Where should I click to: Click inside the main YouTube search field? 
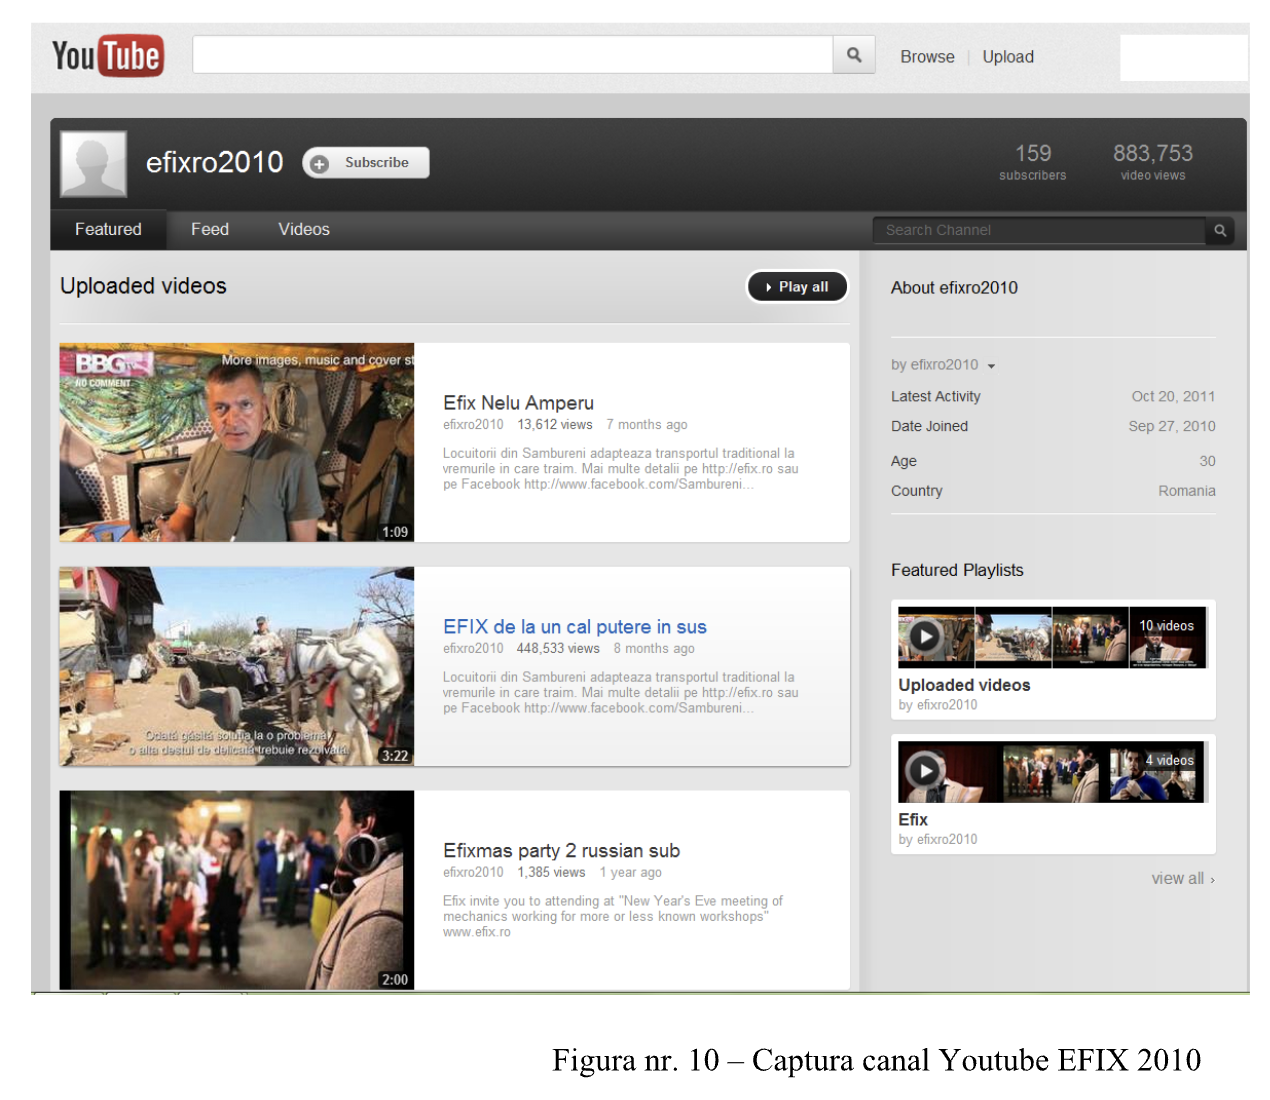[x=513, y=55]
